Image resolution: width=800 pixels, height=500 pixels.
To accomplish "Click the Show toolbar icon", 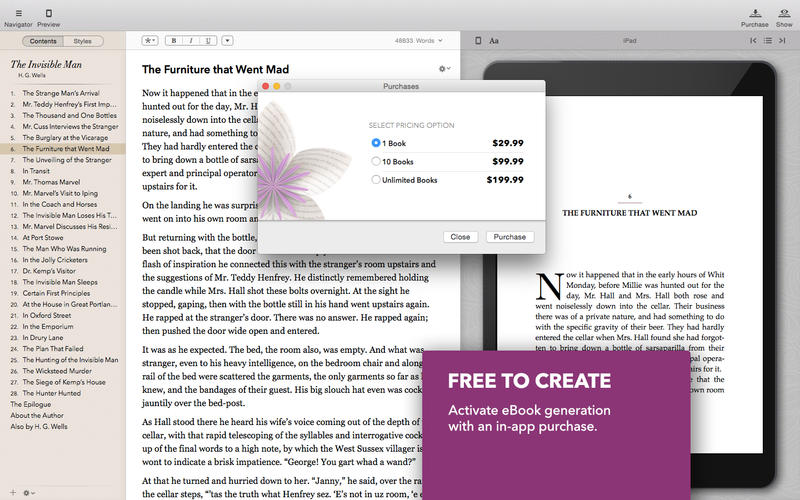I will tap(784, 13).
